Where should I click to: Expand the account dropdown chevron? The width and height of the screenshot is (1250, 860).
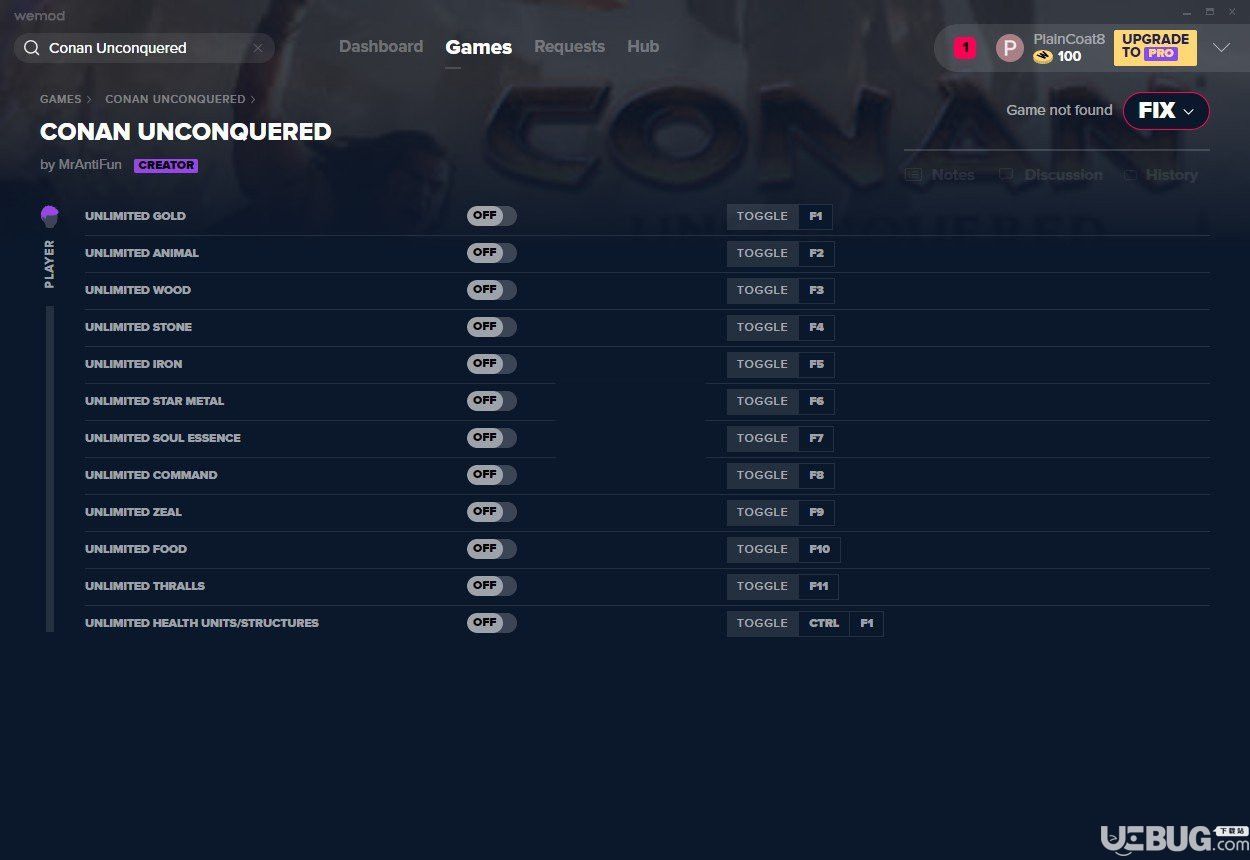point(1221,47)
